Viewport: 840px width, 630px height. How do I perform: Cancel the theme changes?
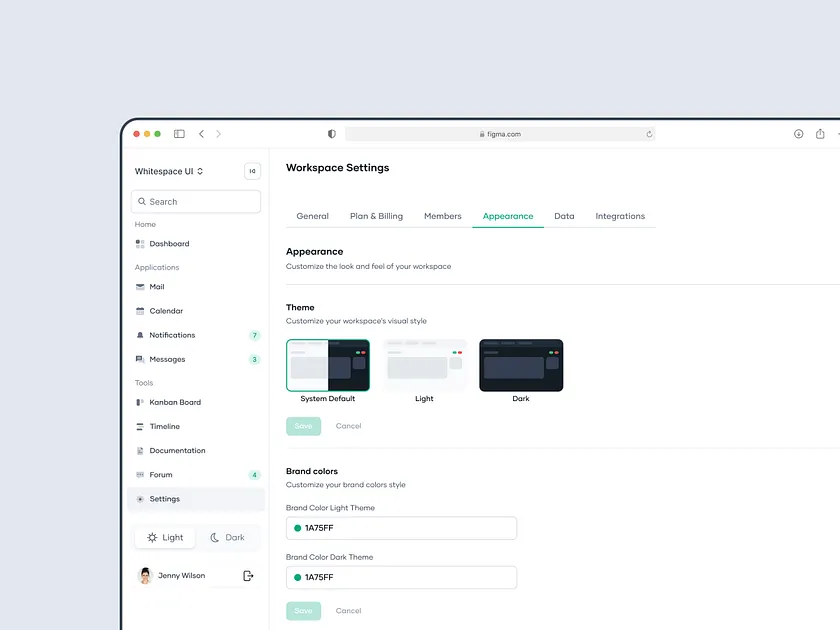tap(348, 426)
